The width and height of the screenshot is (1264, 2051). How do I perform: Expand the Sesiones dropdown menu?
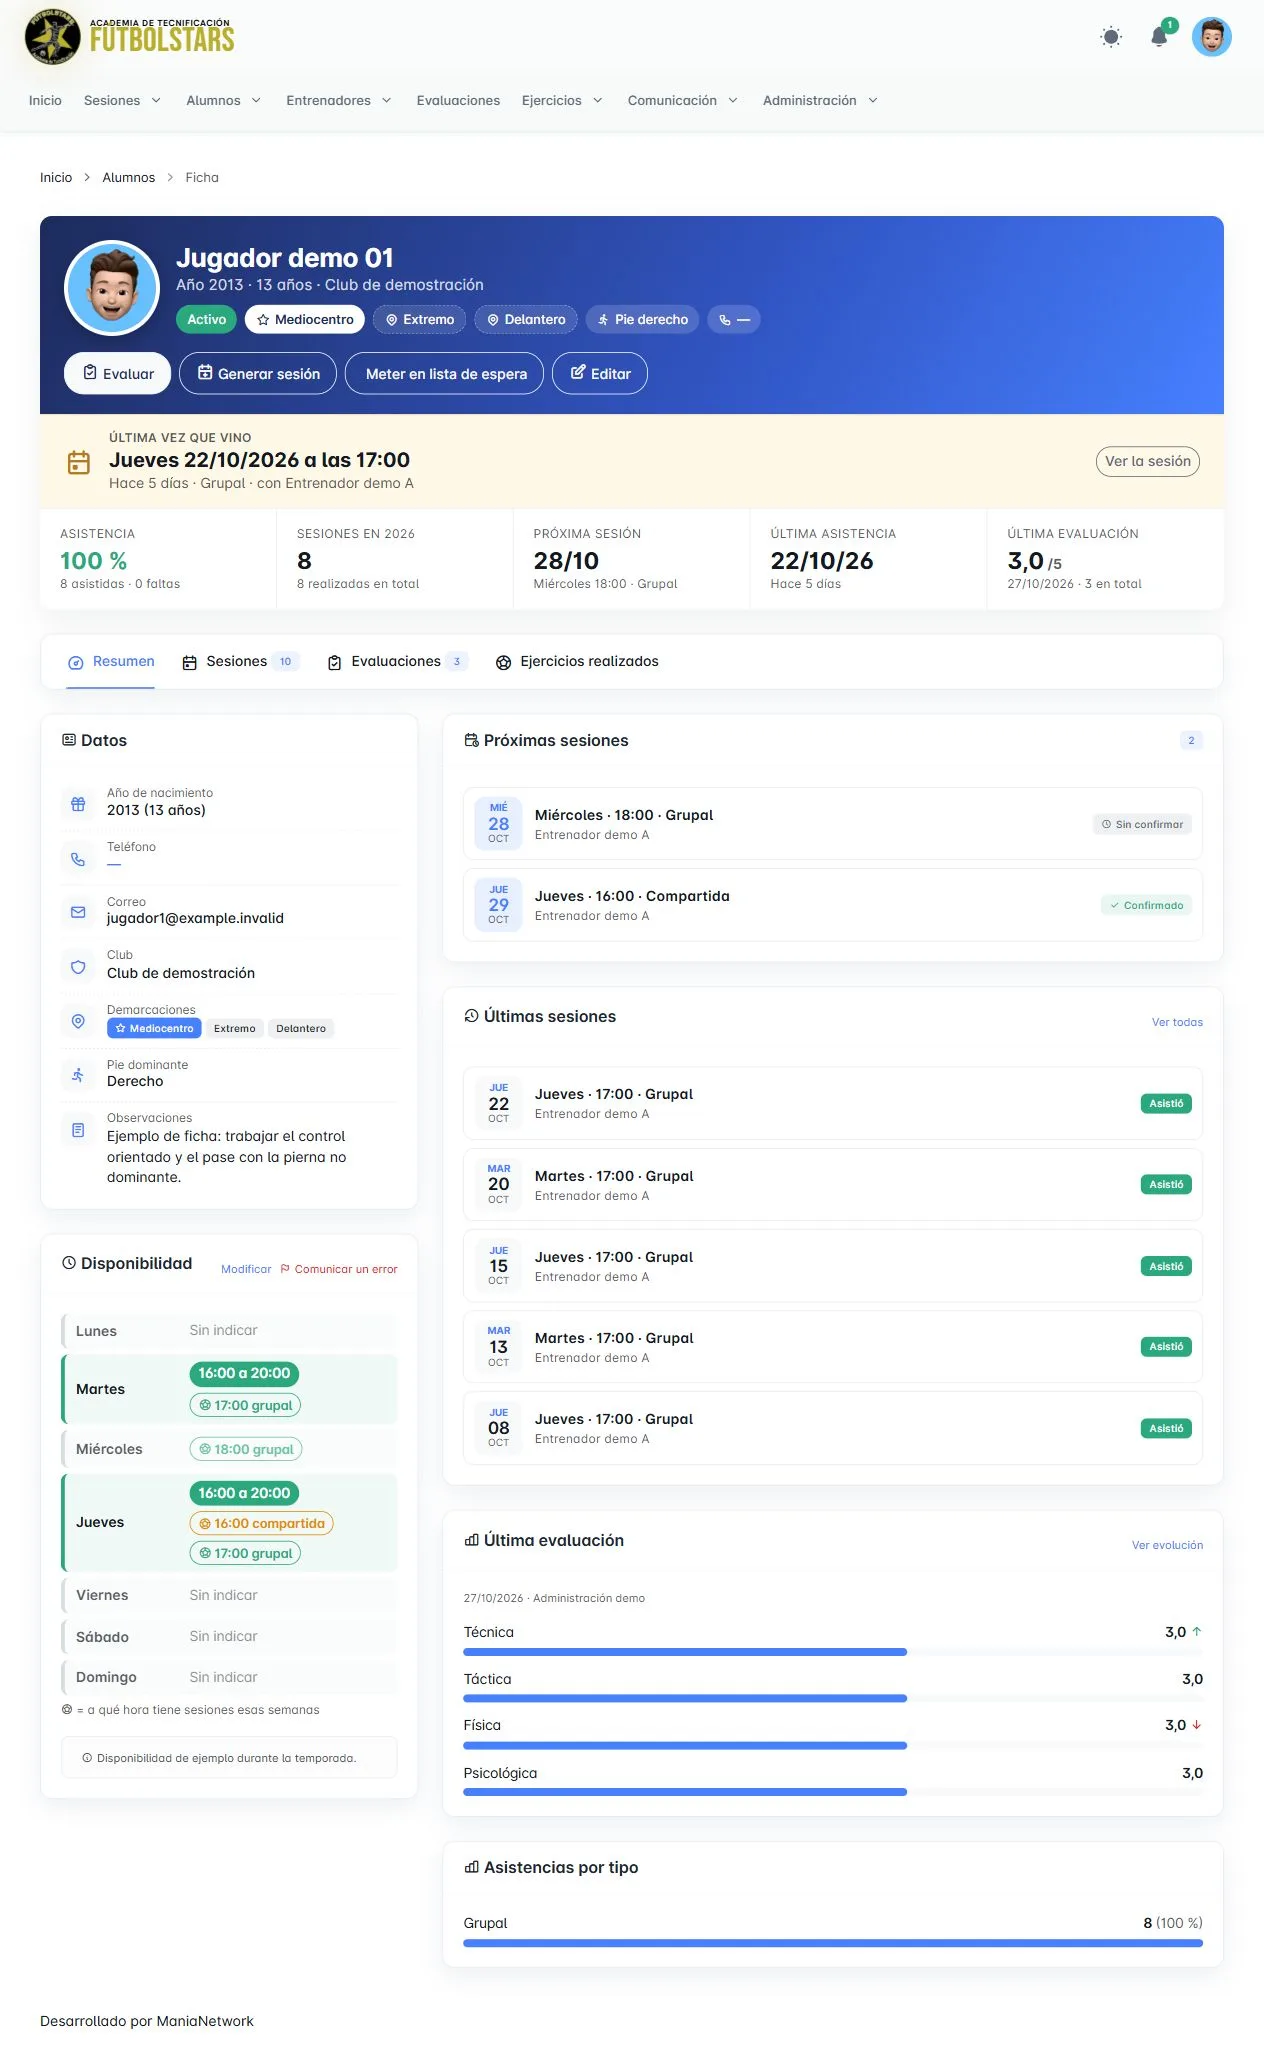[122, 100]
